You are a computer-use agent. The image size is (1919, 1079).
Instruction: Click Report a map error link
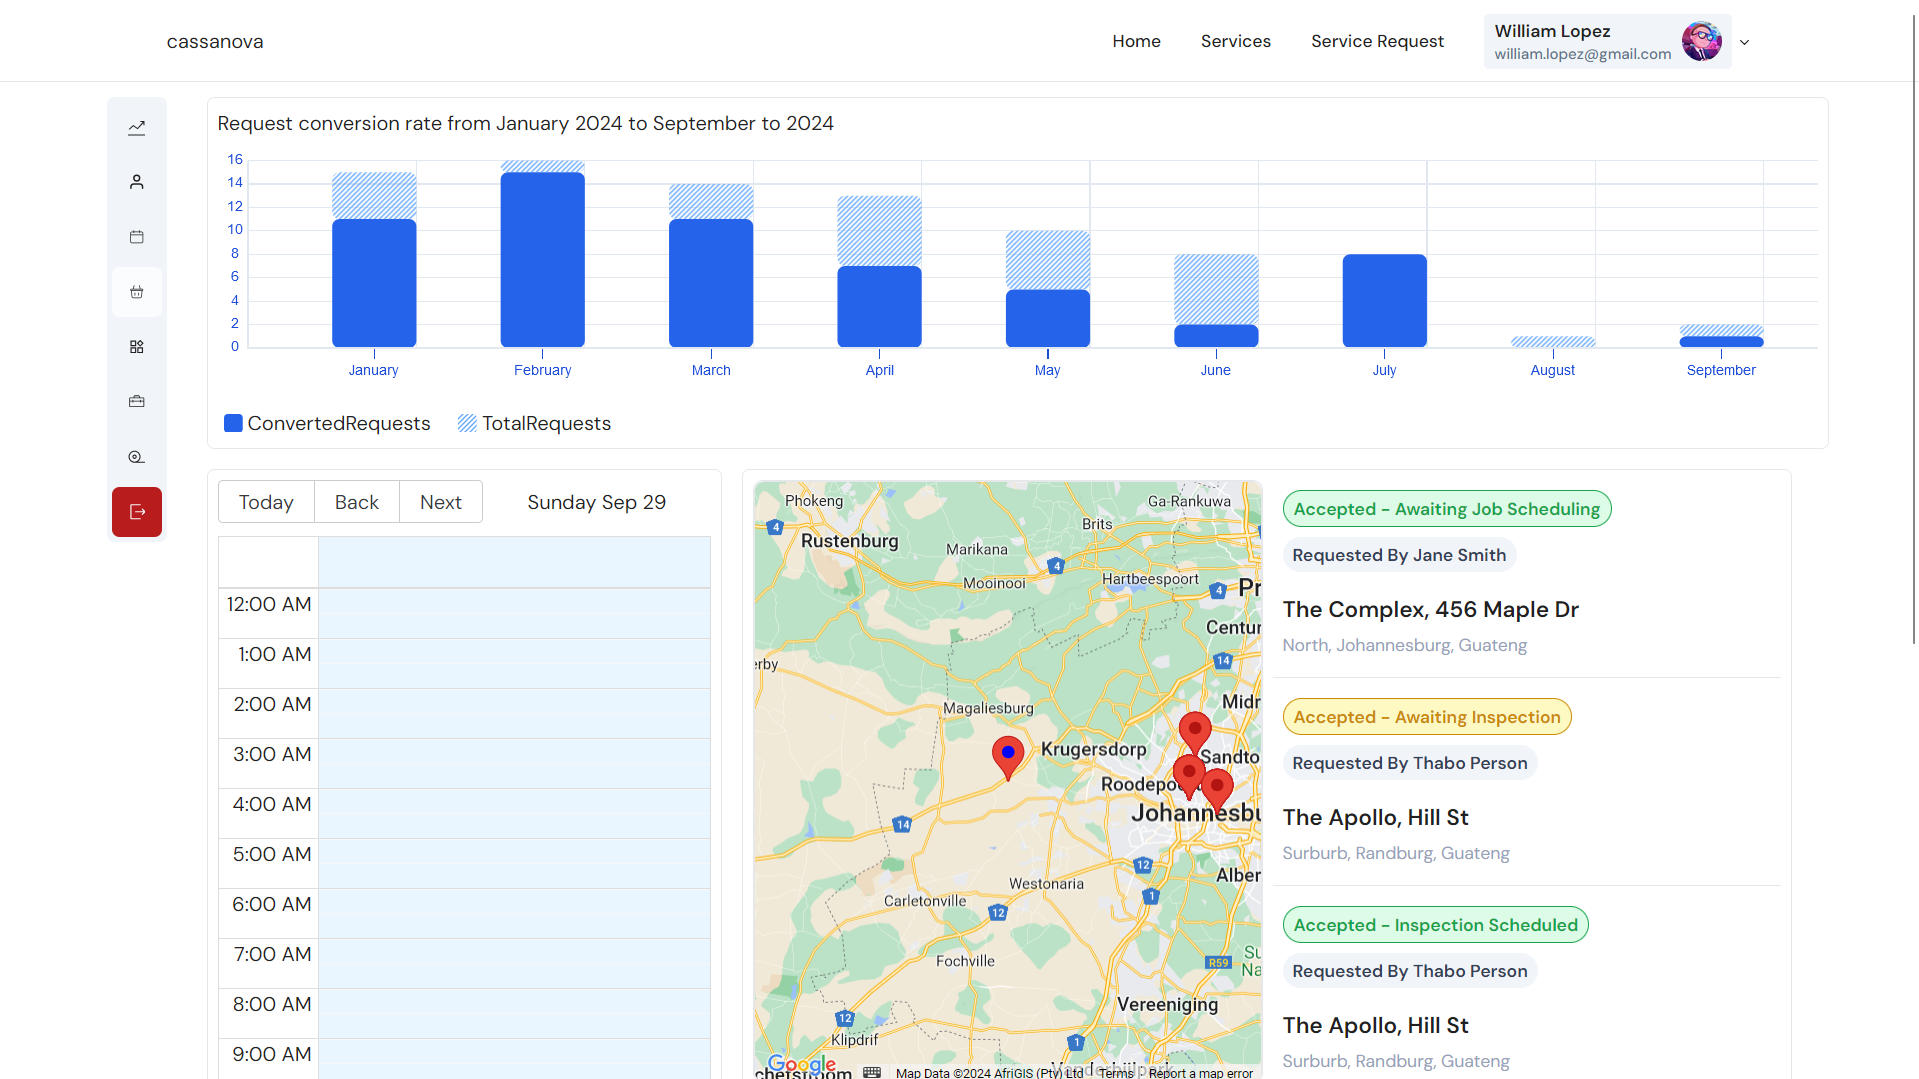pos(1200,1073)
